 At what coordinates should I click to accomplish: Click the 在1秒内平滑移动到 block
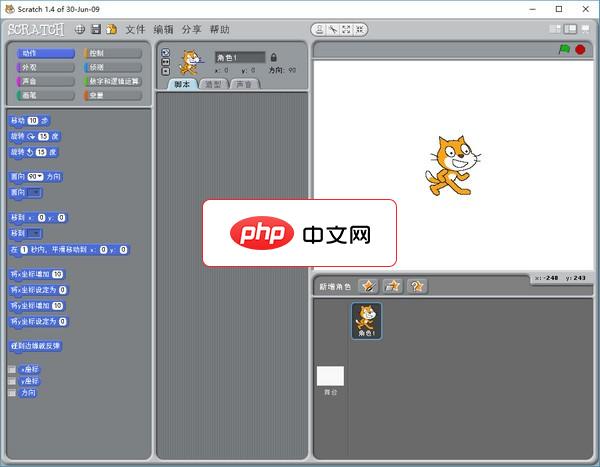[x=69, y=250]
